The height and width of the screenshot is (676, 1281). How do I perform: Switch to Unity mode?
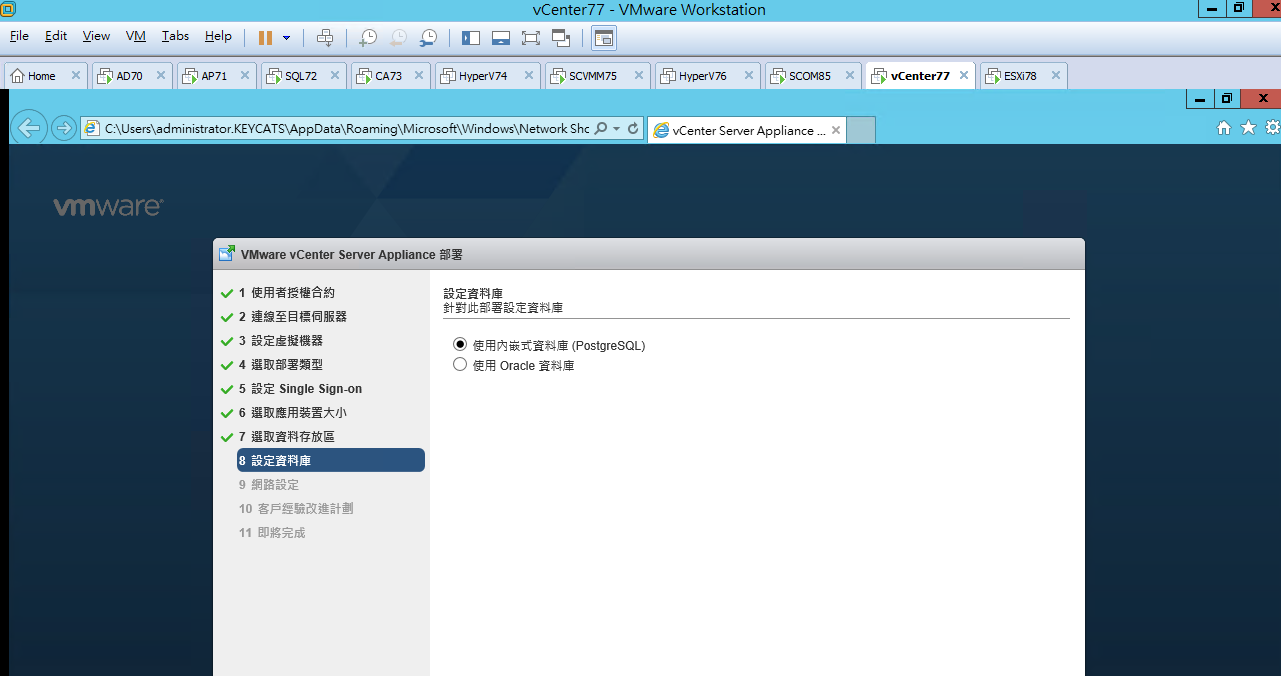click(x=561, y=37)
